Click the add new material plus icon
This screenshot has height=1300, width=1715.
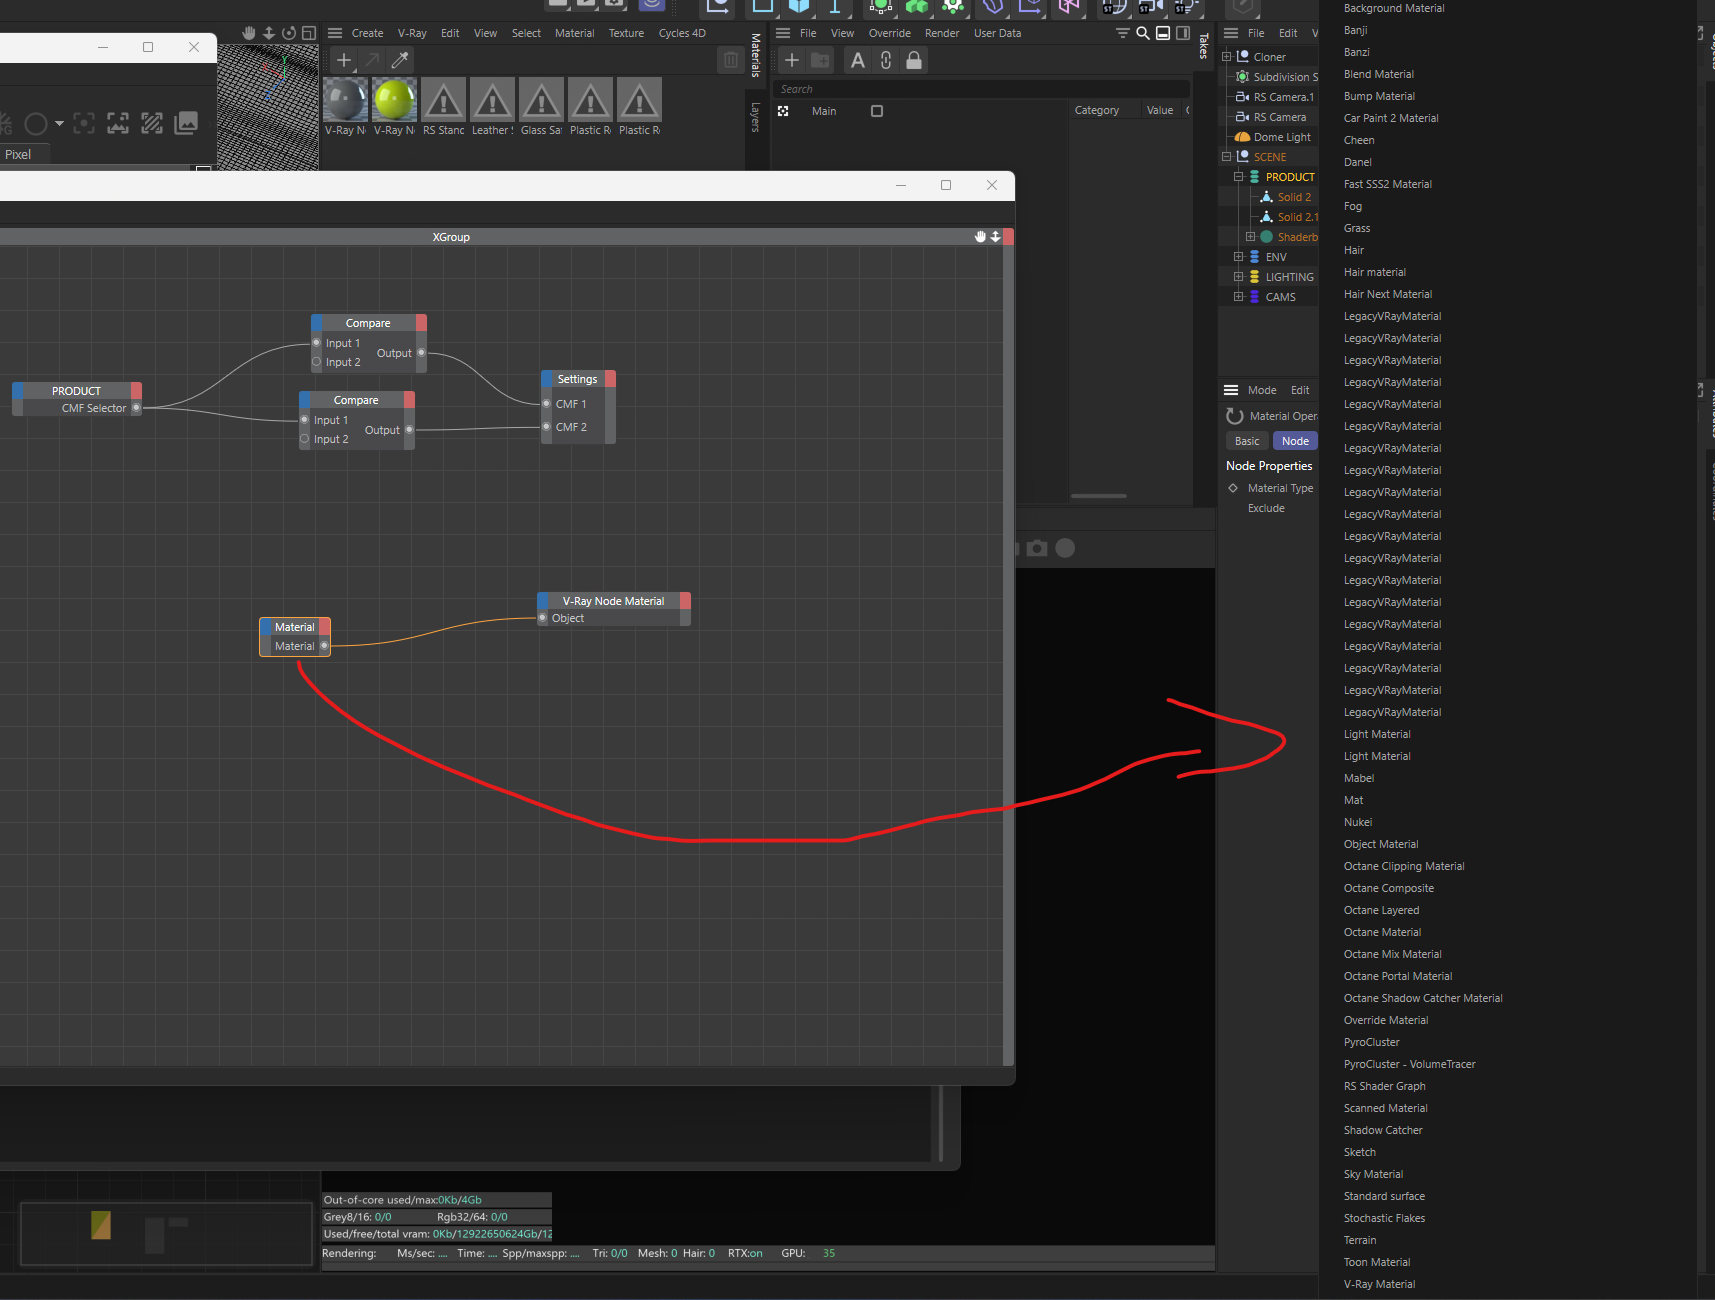pyautogui.click(x=344, y=60)
